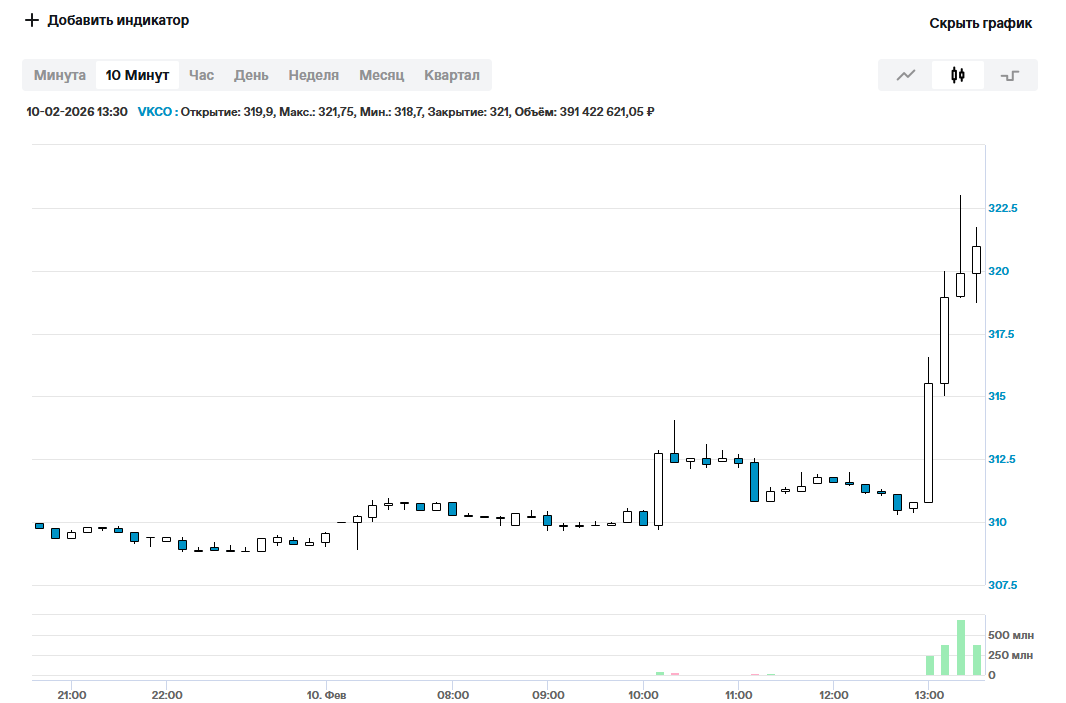Select the 10 Минут timeframe tab
Image resolution: width=1066 pixels, height=703 pixels.
[x=138, y=75]
